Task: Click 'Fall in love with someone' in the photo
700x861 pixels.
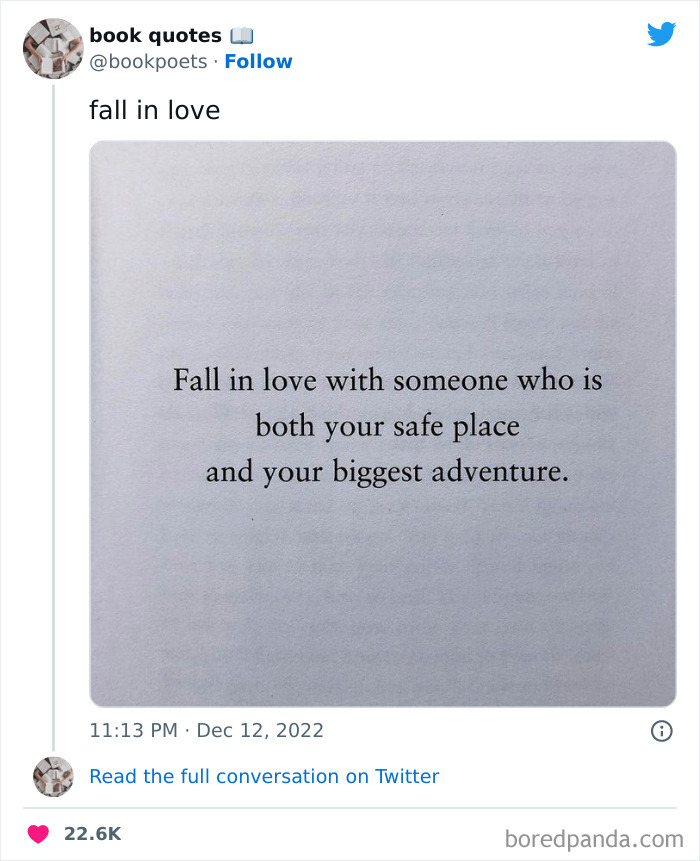Action: tap(340, 380)
